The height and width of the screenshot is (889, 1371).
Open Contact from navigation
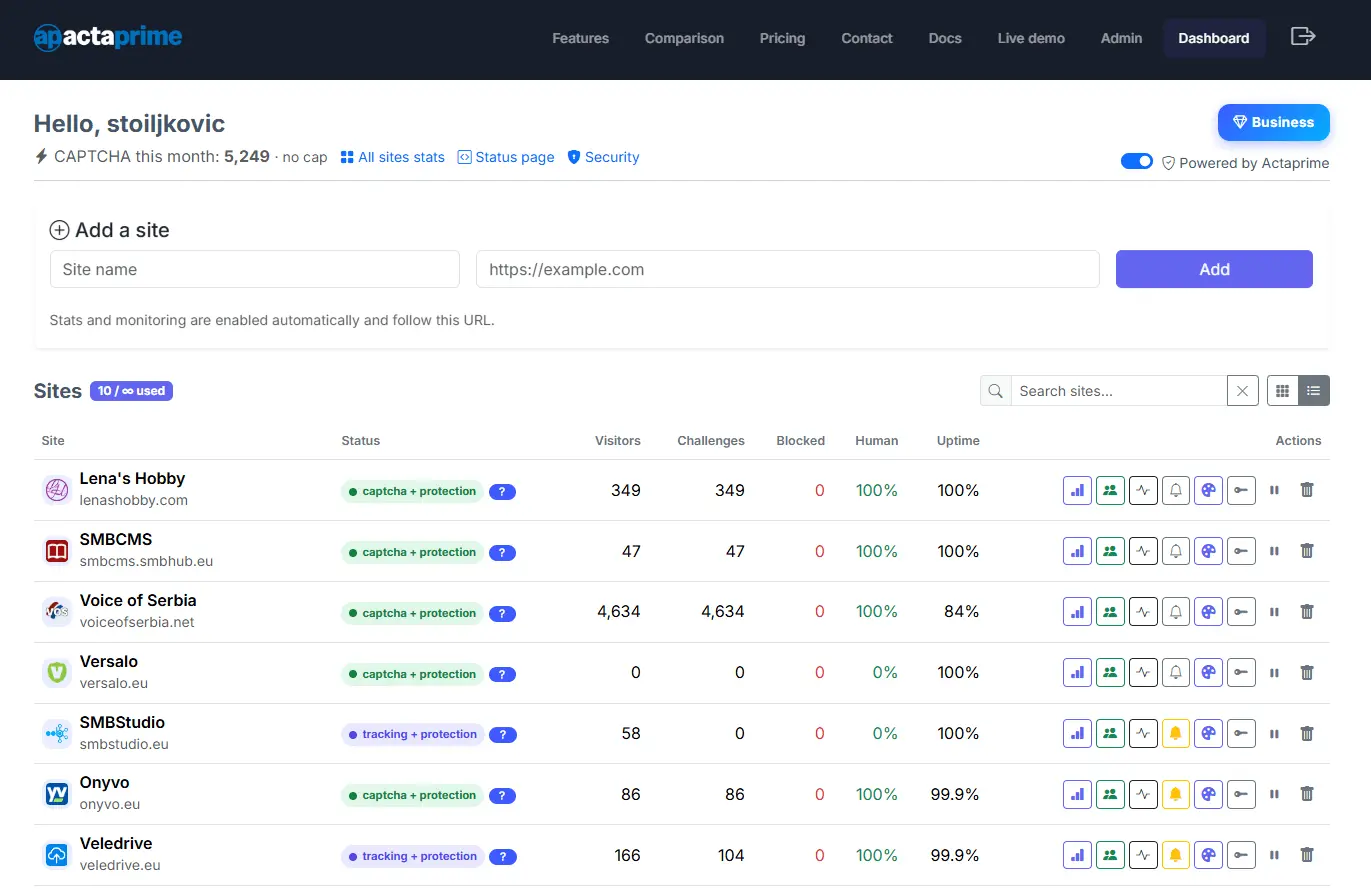coord(867,38)
